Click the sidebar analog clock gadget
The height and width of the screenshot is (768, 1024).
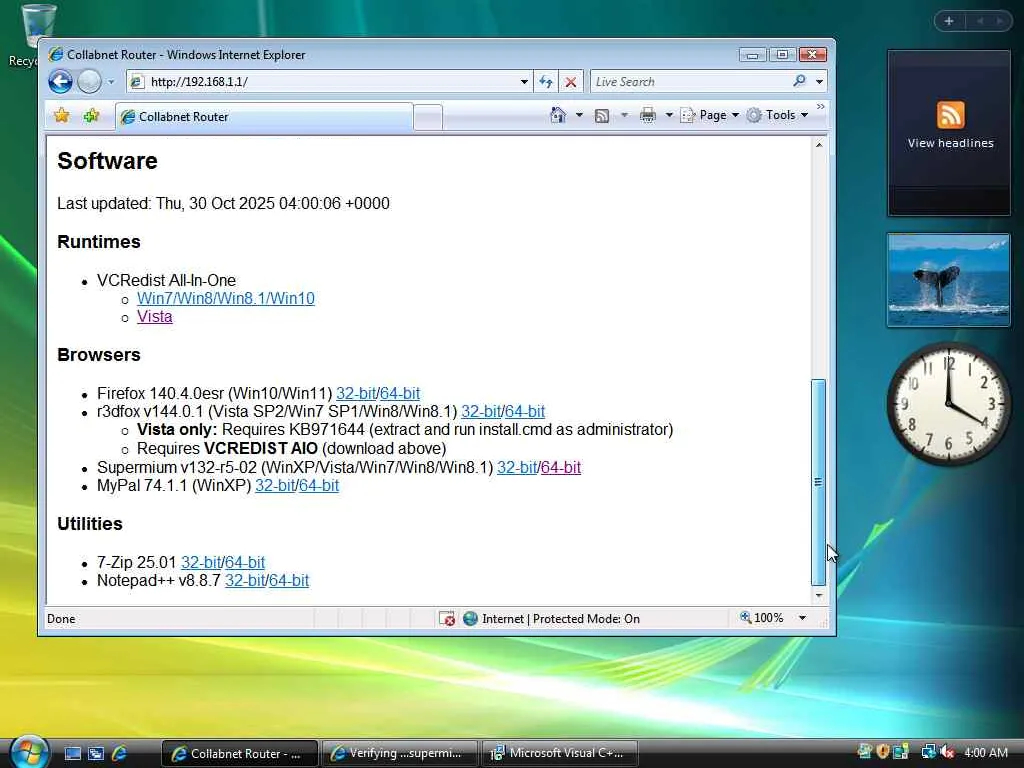tap(949, 404)
